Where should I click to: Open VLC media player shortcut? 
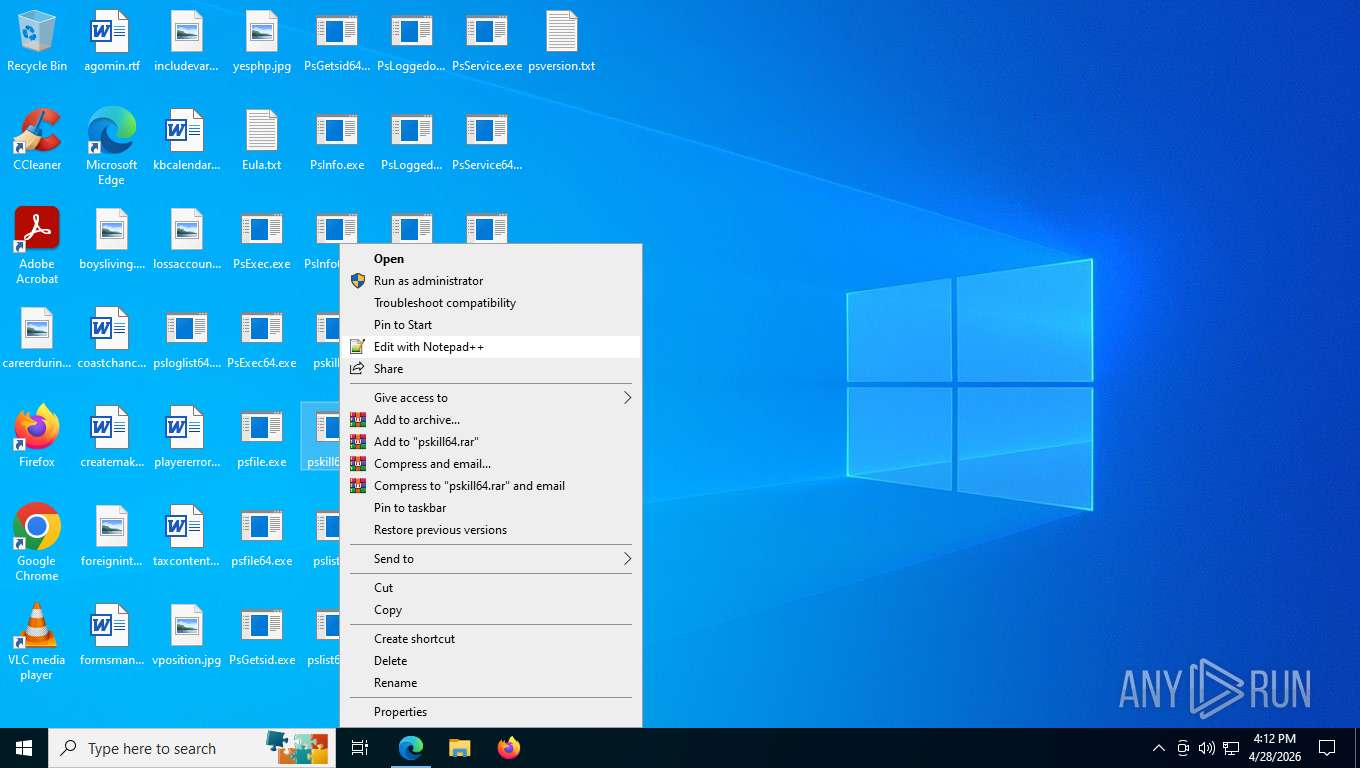(x=37, y=642)
